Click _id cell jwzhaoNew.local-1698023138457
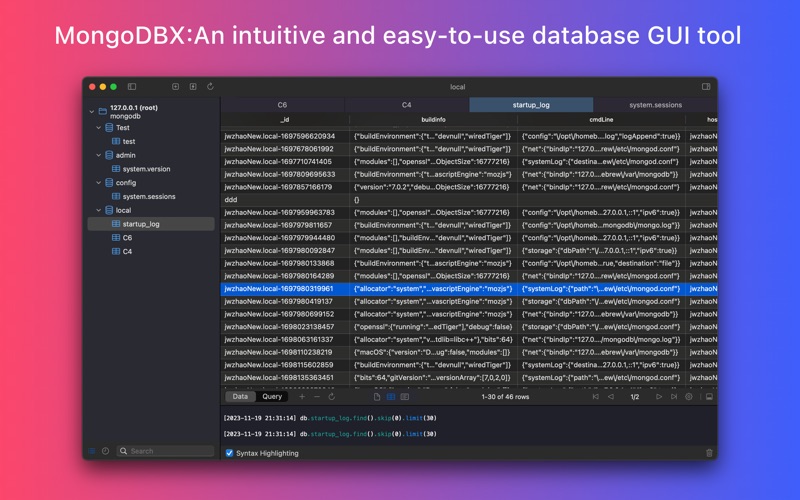 pos(285,327)
